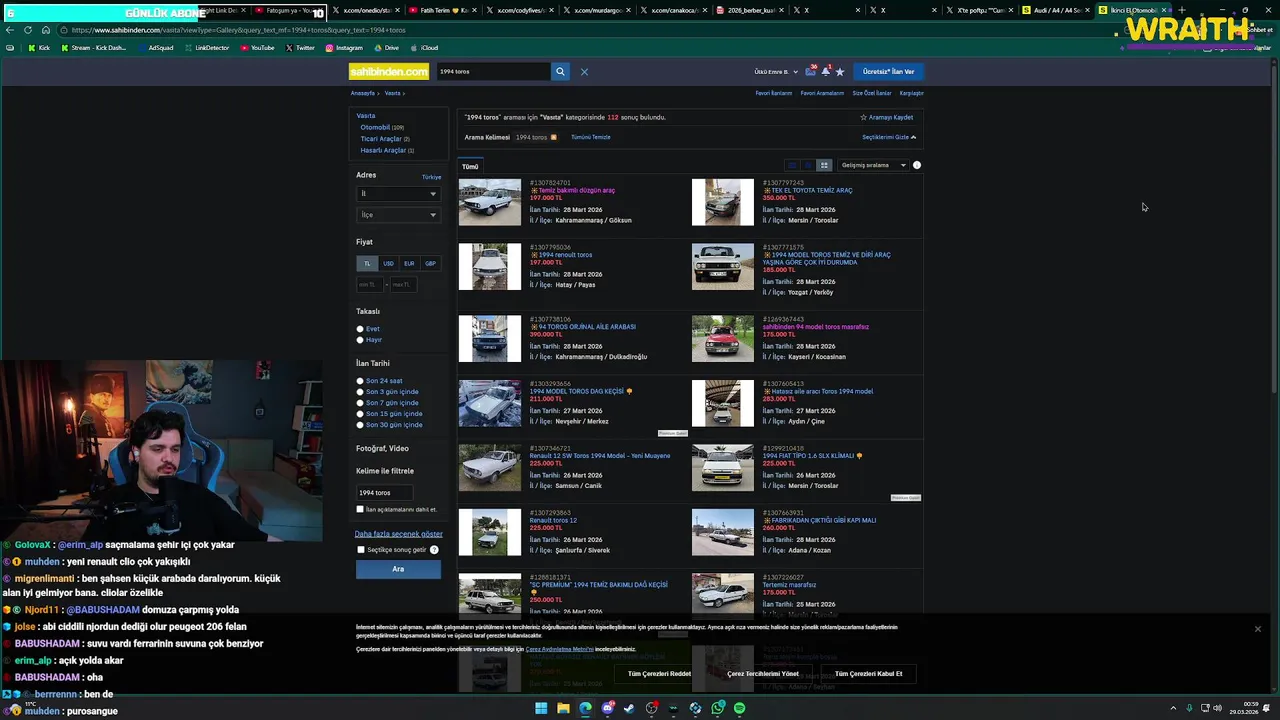This screenshot has height=720, width=1280.
Task: Open Spotify from the taskbar
Action: pos(740,708)
